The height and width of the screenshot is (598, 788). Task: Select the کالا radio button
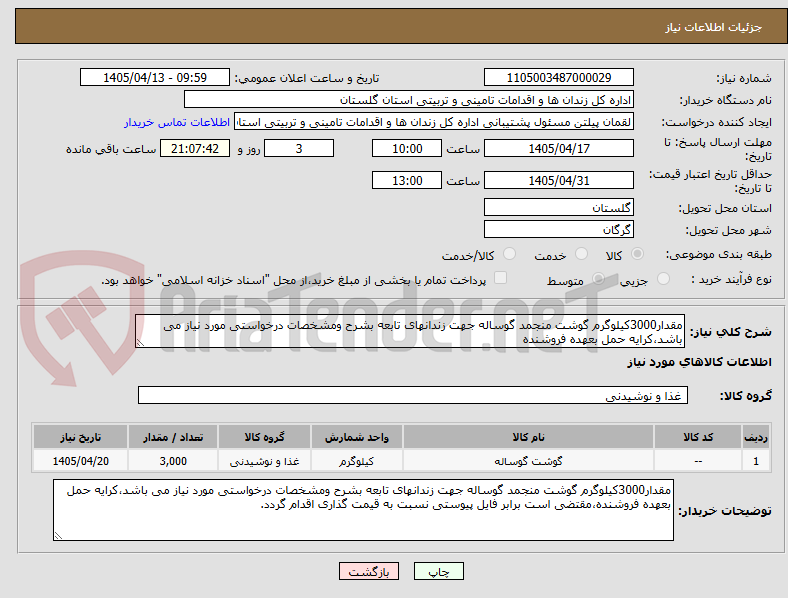click(x=637, y=254)
